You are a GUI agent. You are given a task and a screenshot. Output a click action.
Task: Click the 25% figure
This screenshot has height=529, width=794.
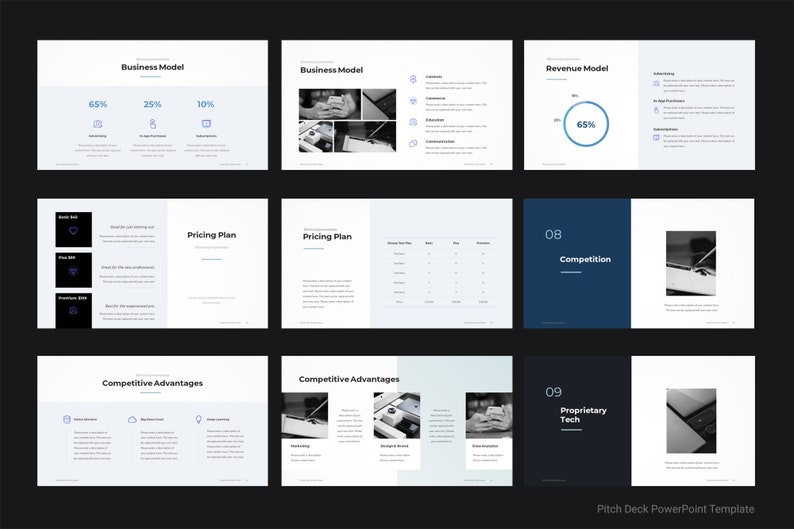(152, 104)
